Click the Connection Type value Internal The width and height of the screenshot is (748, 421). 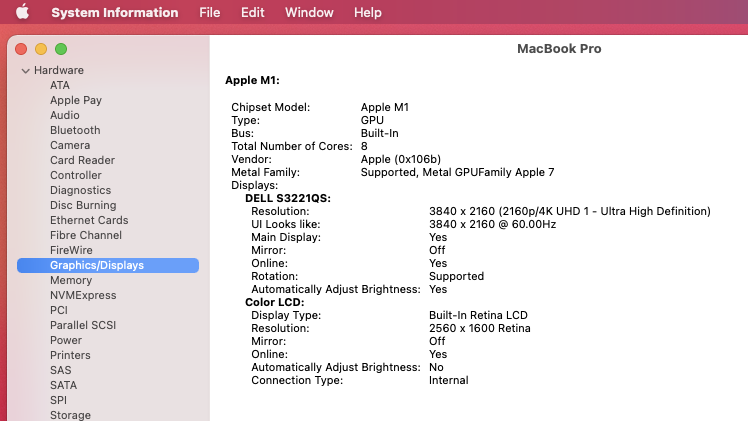pos(448,380)
